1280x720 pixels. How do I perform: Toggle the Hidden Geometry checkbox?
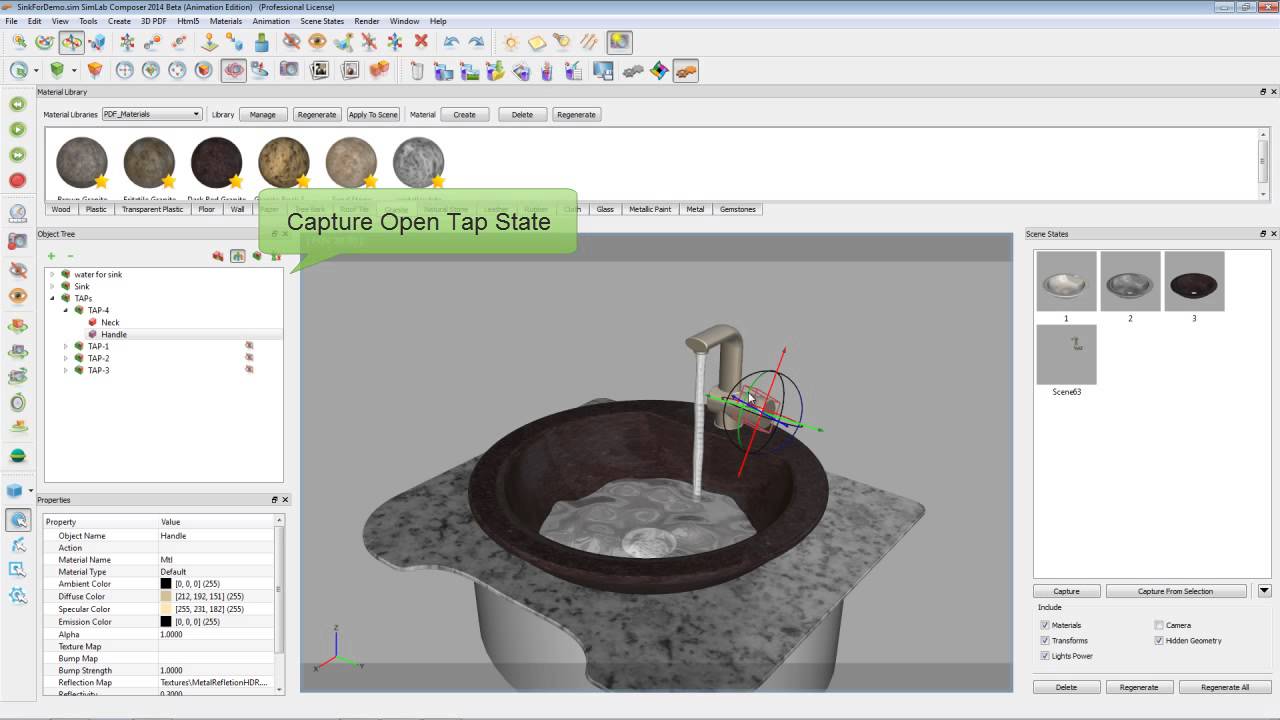tap(1159, 641)
